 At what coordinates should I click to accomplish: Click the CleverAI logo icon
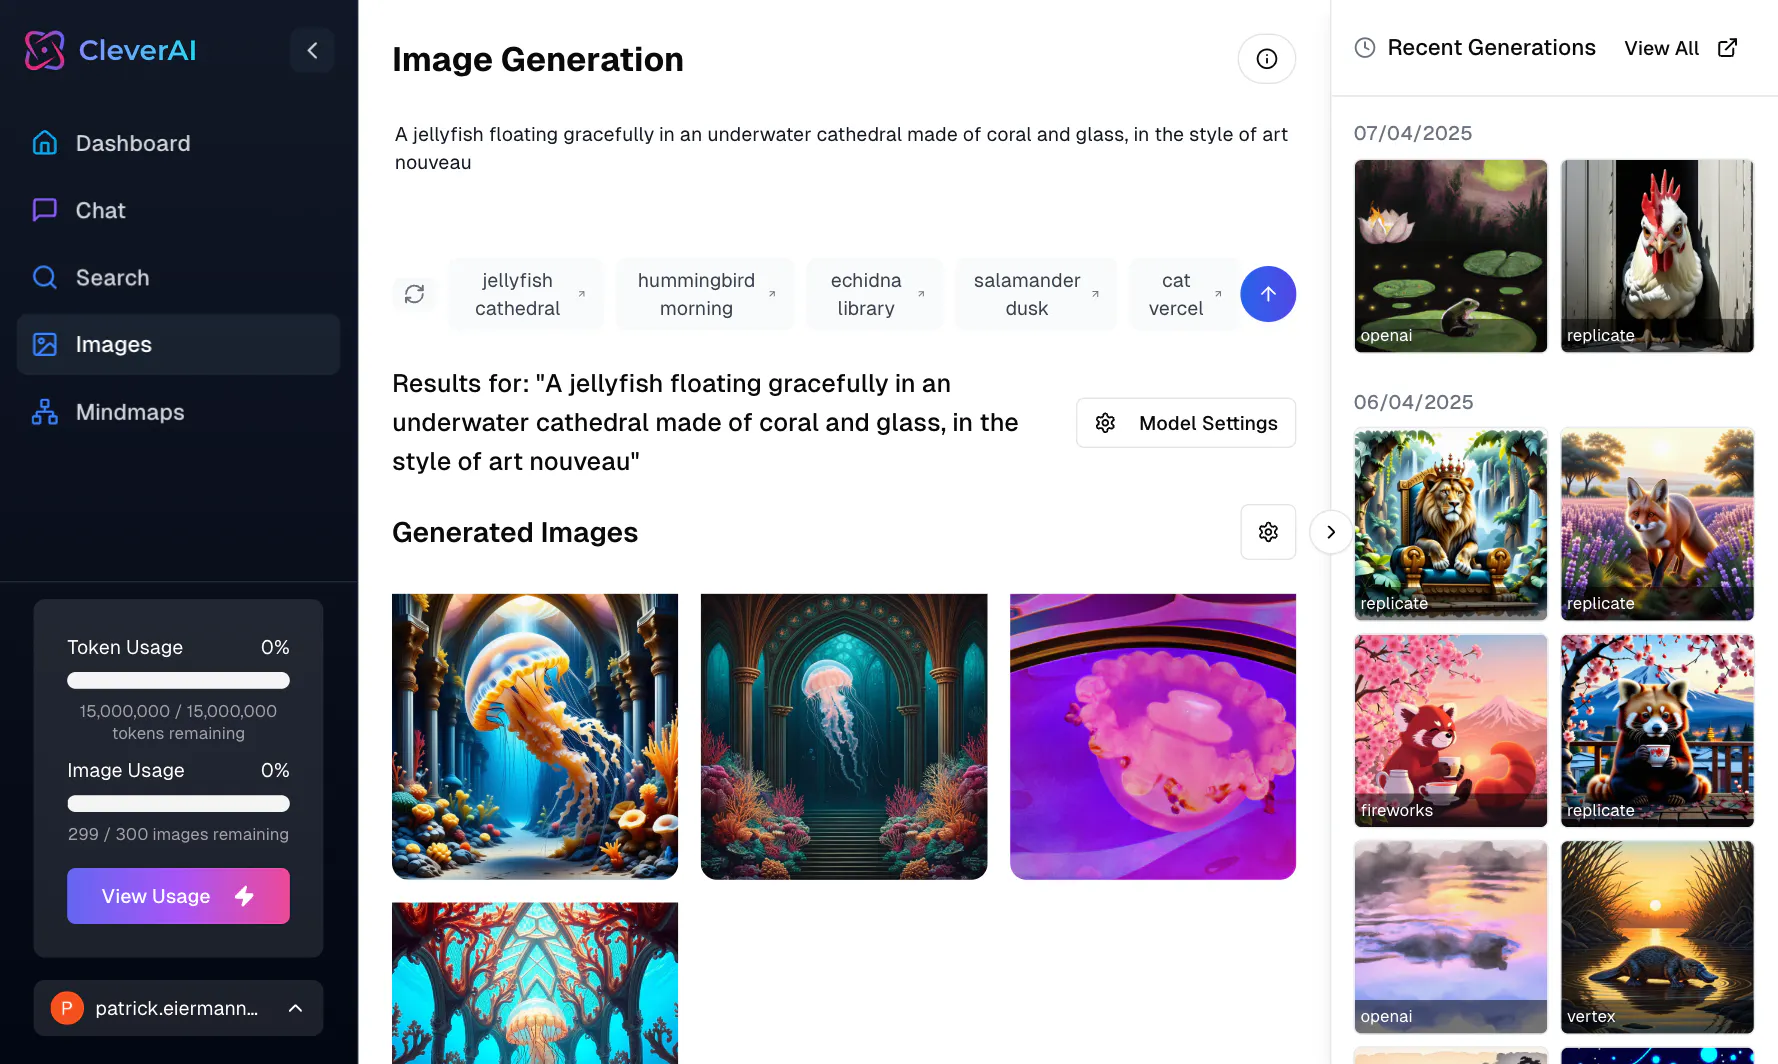tap(45, 50)
